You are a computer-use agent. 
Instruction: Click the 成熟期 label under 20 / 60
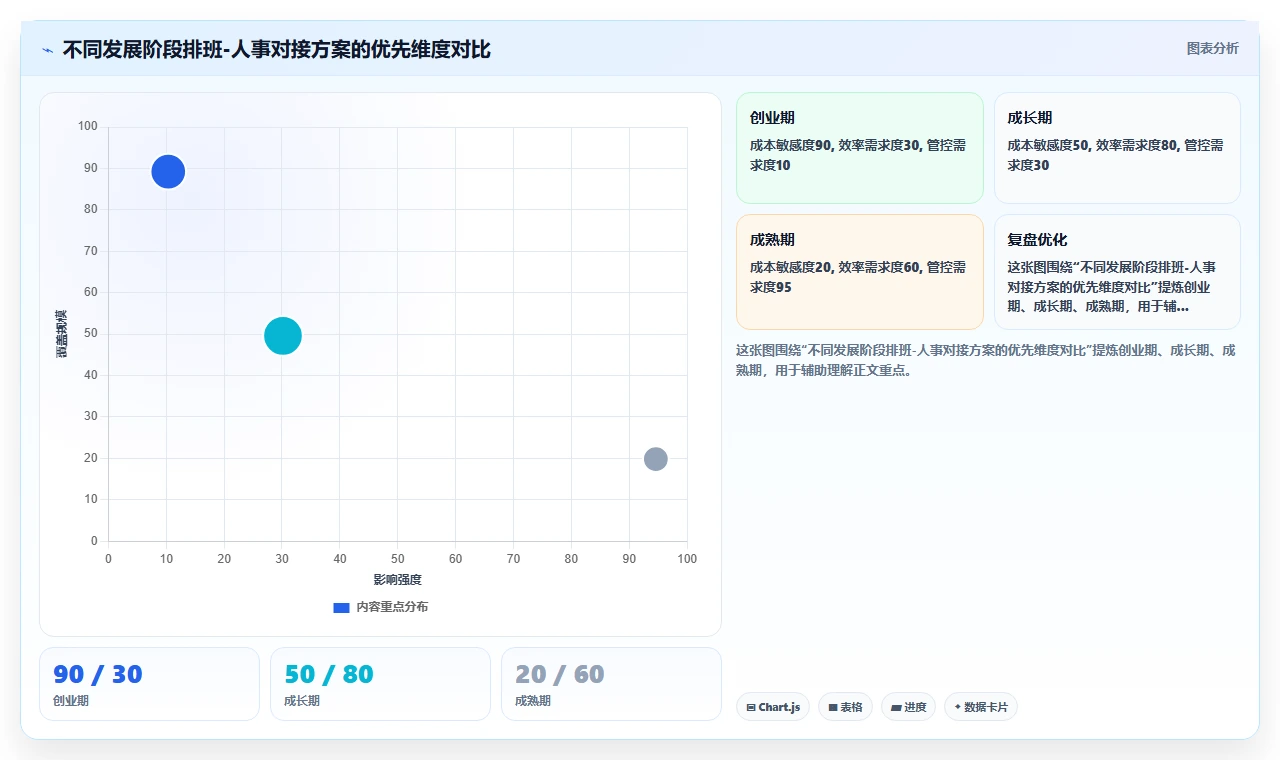coord(533,701)
